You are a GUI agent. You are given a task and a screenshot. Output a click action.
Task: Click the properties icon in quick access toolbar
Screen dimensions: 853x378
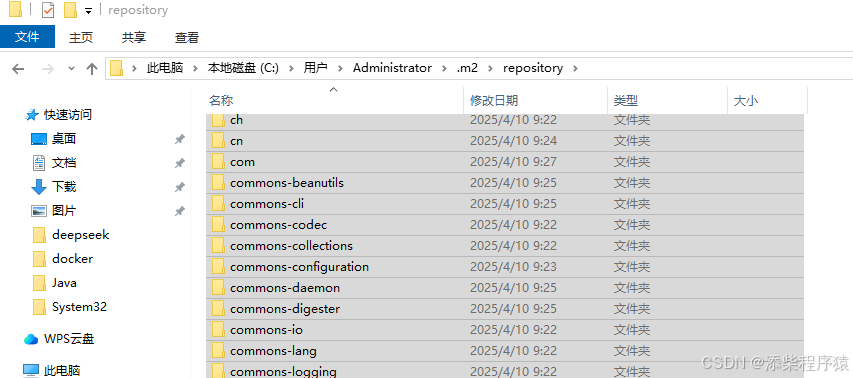48,10
